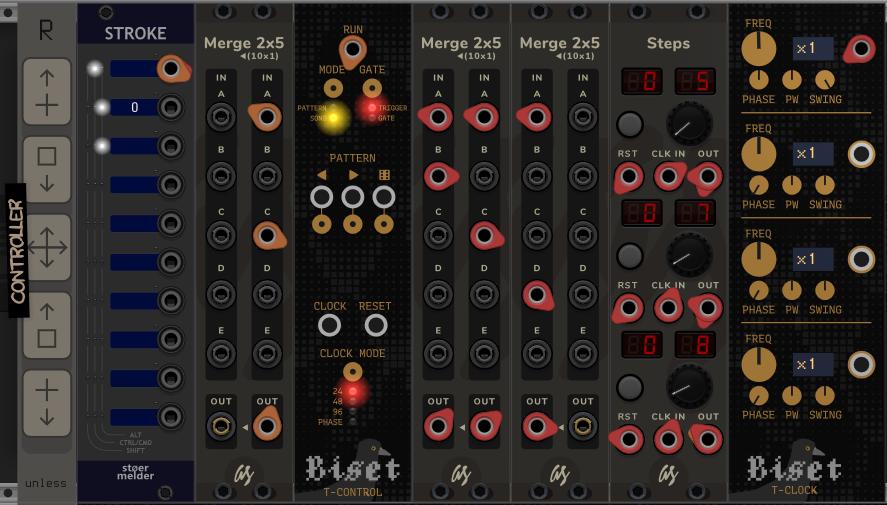Click the previous-pattern jack under the left arrow

[x=321, y=197]
